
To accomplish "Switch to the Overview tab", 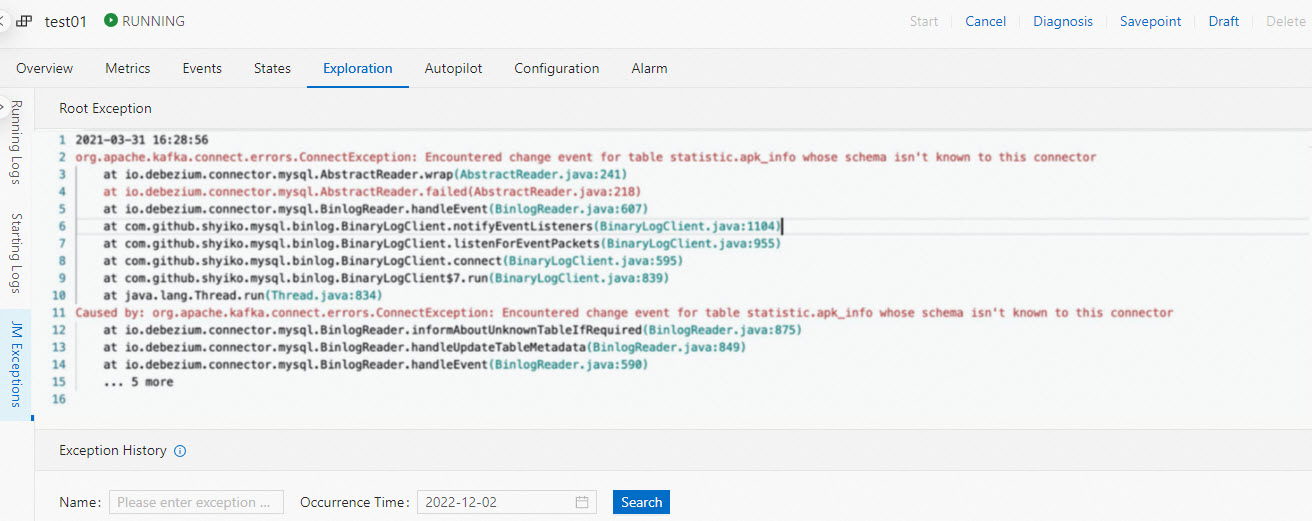I will [x=44, y=69].
